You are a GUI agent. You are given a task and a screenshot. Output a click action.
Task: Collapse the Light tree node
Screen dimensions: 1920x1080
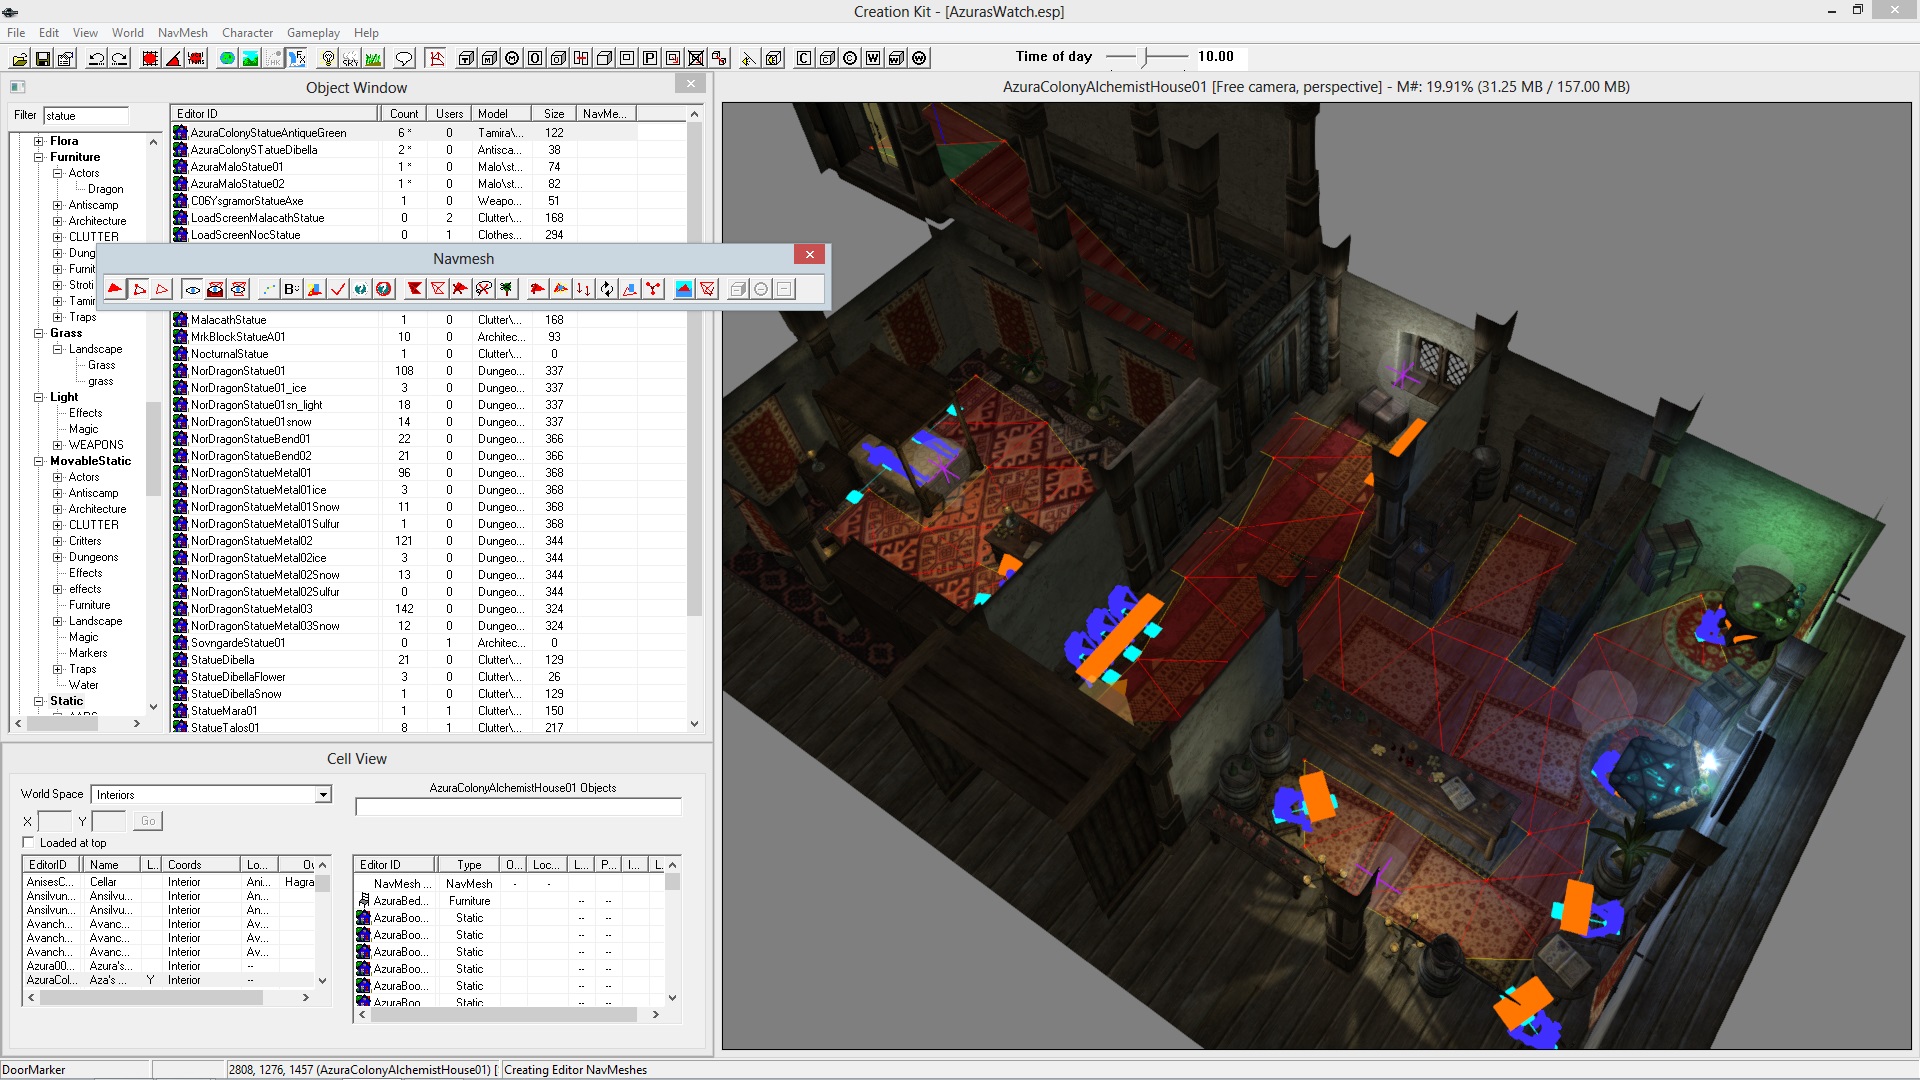(39, 397)
